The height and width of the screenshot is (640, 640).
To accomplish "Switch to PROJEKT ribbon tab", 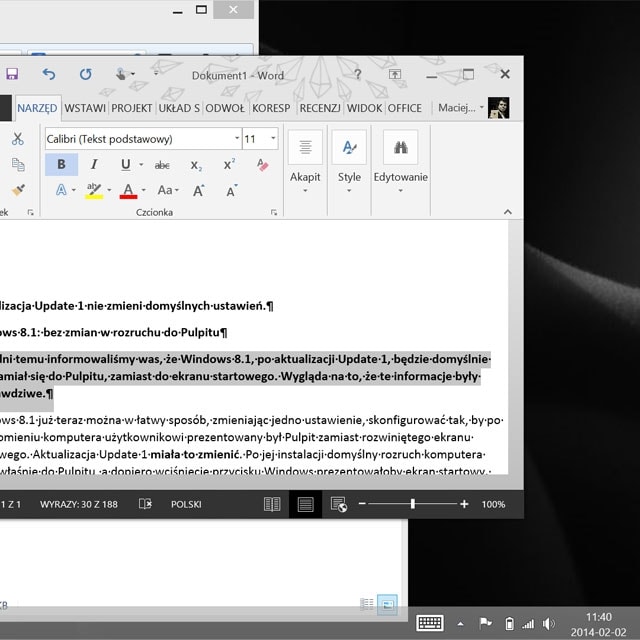I will 131,108.
